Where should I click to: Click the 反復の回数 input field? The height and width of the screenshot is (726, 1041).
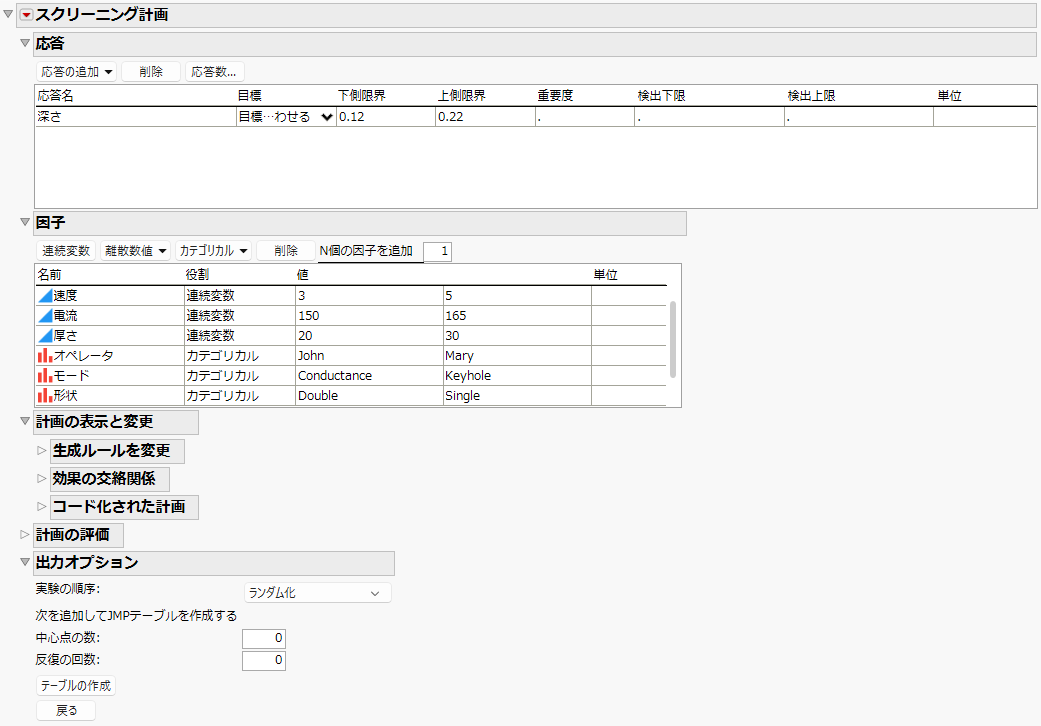[264, 660]
